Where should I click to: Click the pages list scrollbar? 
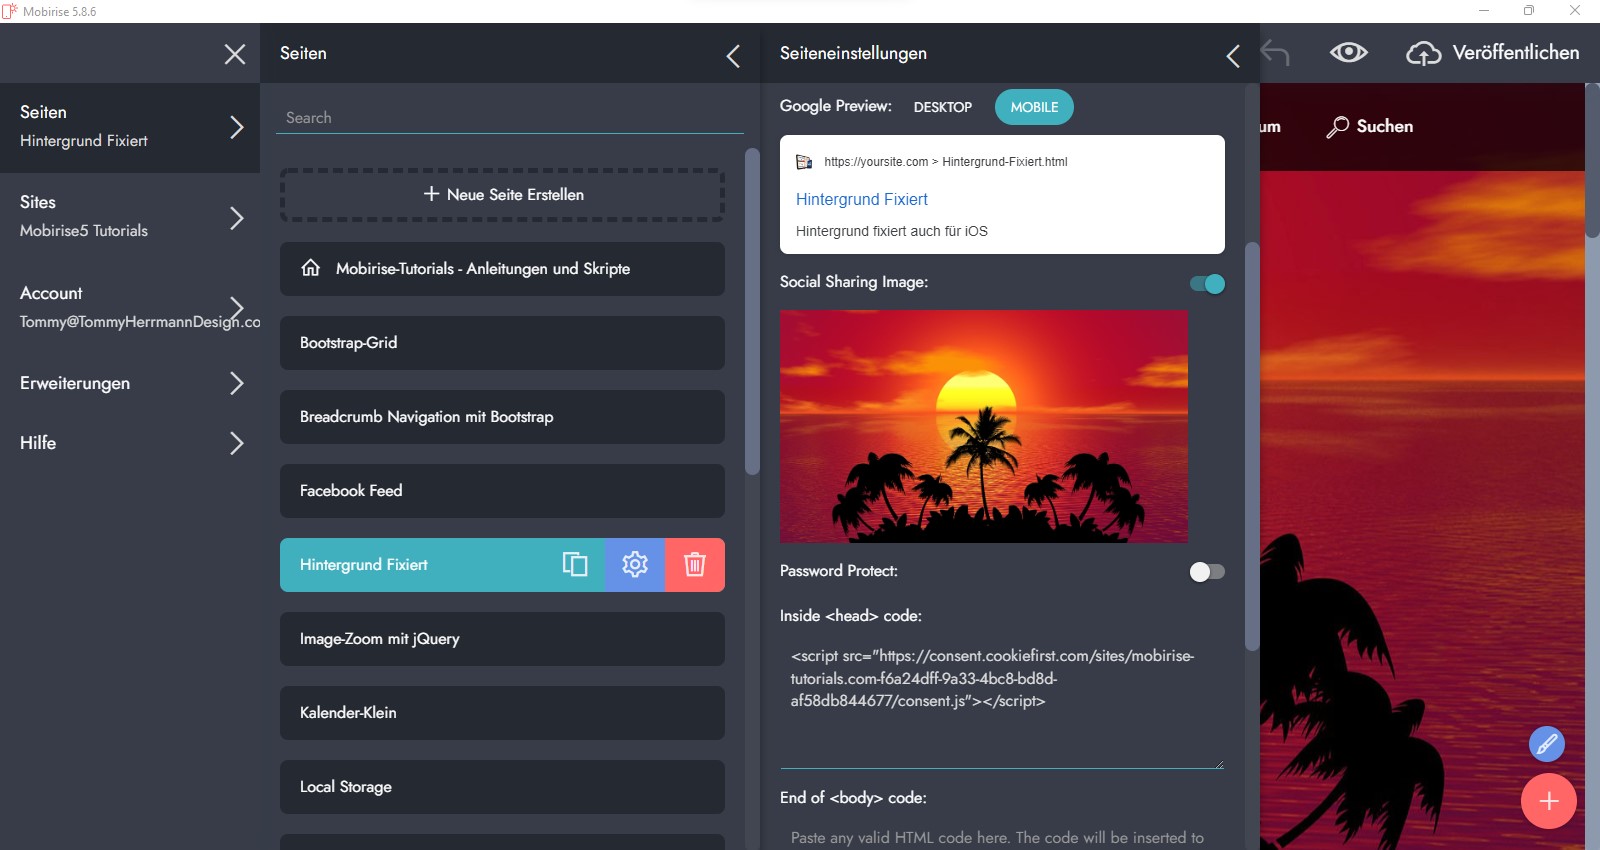pos(752,311)
